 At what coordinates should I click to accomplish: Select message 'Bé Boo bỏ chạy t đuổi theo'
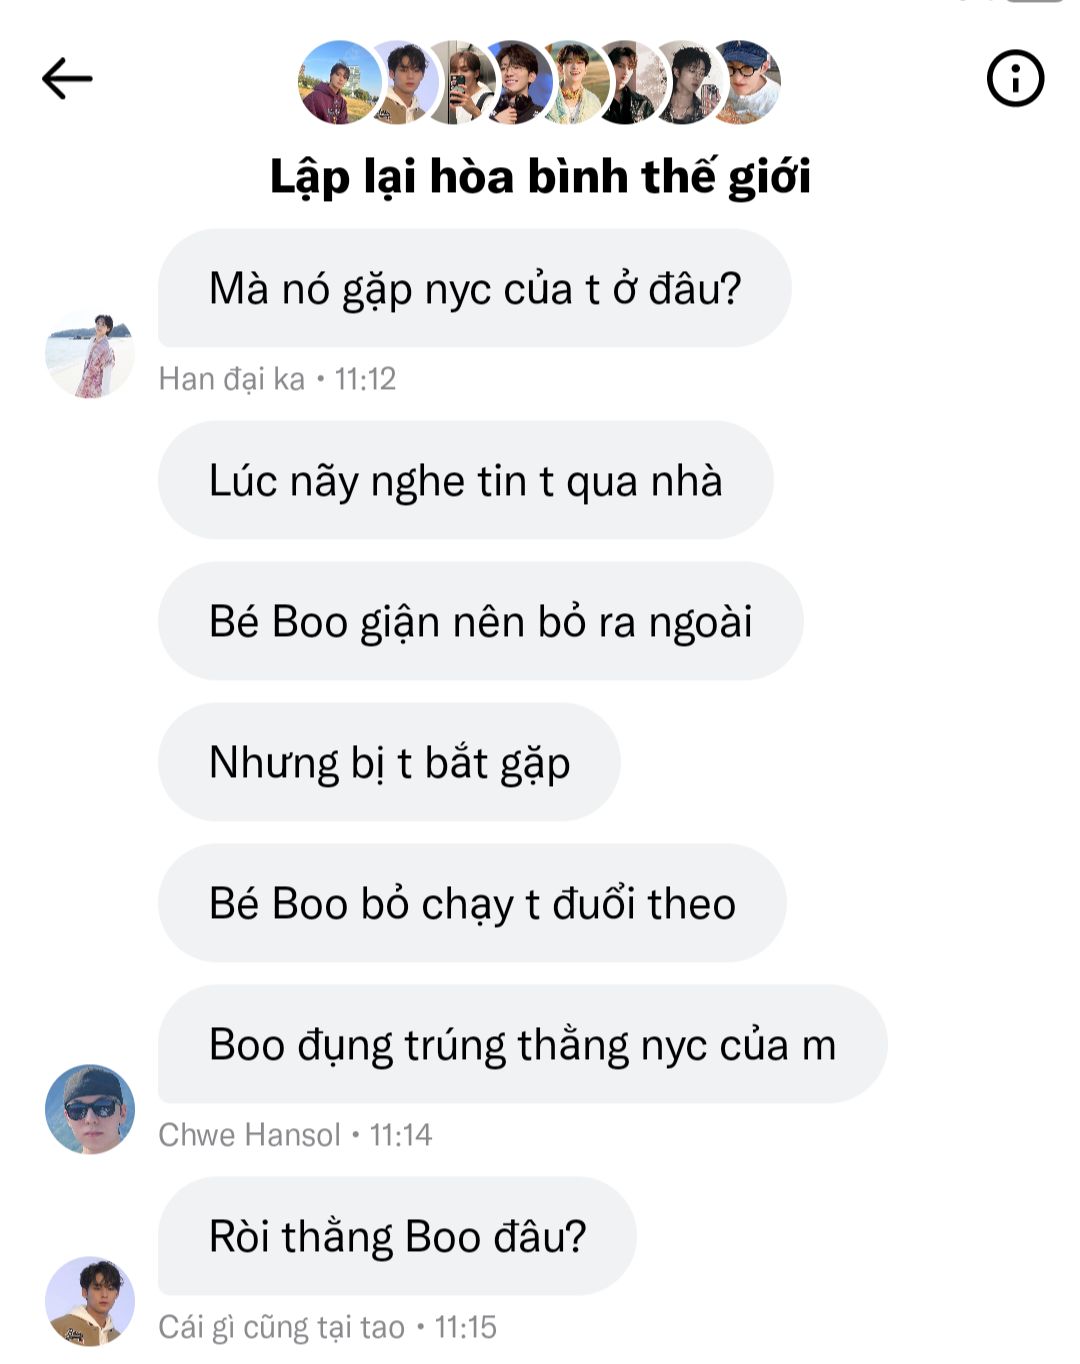472,903
